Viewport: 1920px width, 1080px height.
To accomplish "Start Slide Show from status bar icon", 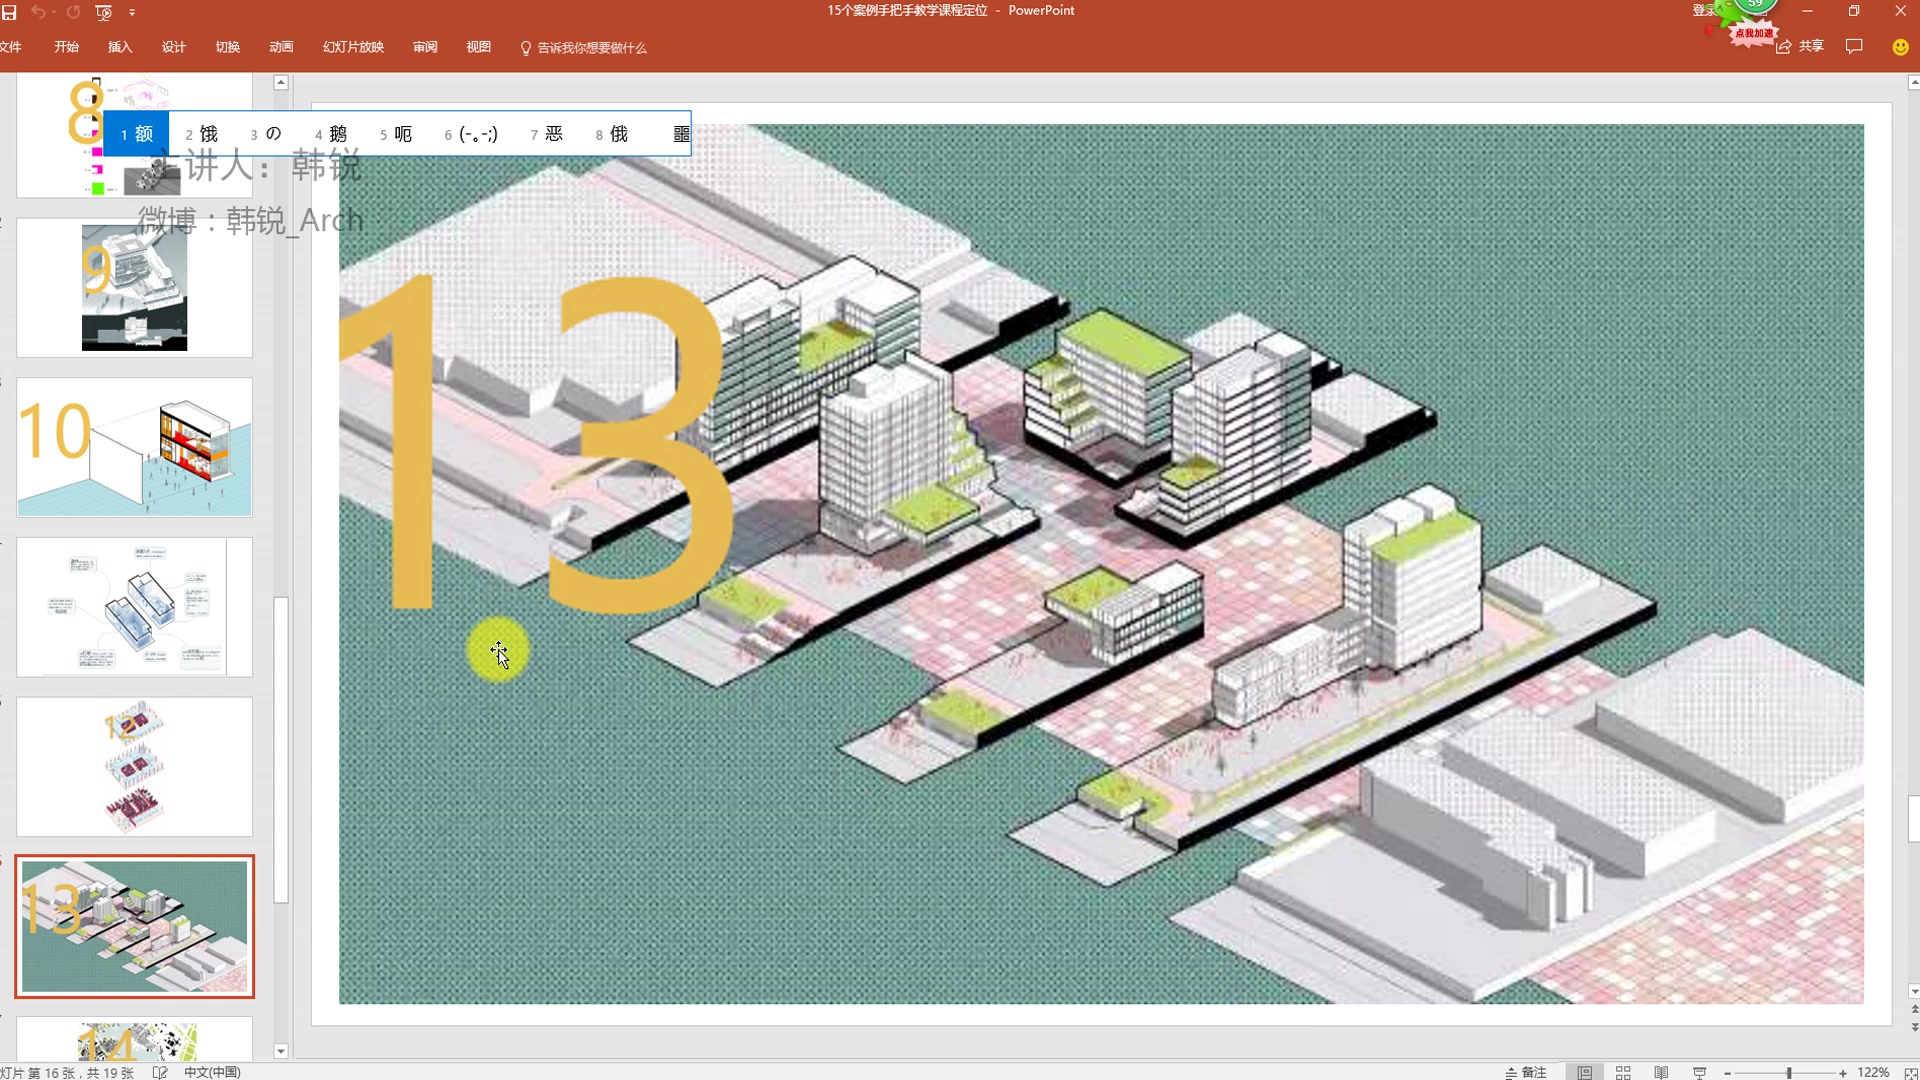I will tap(1699, 1072).
